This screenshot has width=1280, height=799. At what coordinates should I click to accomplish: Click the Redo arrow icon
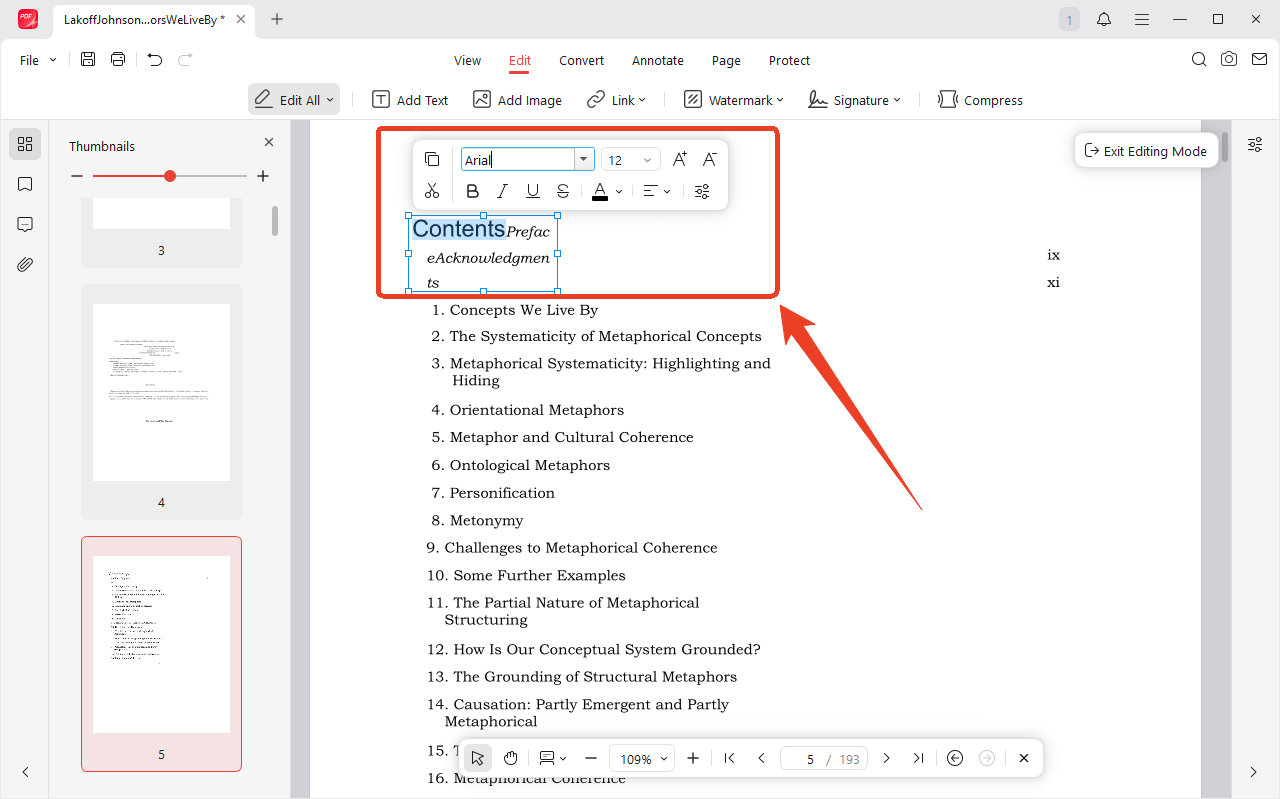tap(185, 60)
